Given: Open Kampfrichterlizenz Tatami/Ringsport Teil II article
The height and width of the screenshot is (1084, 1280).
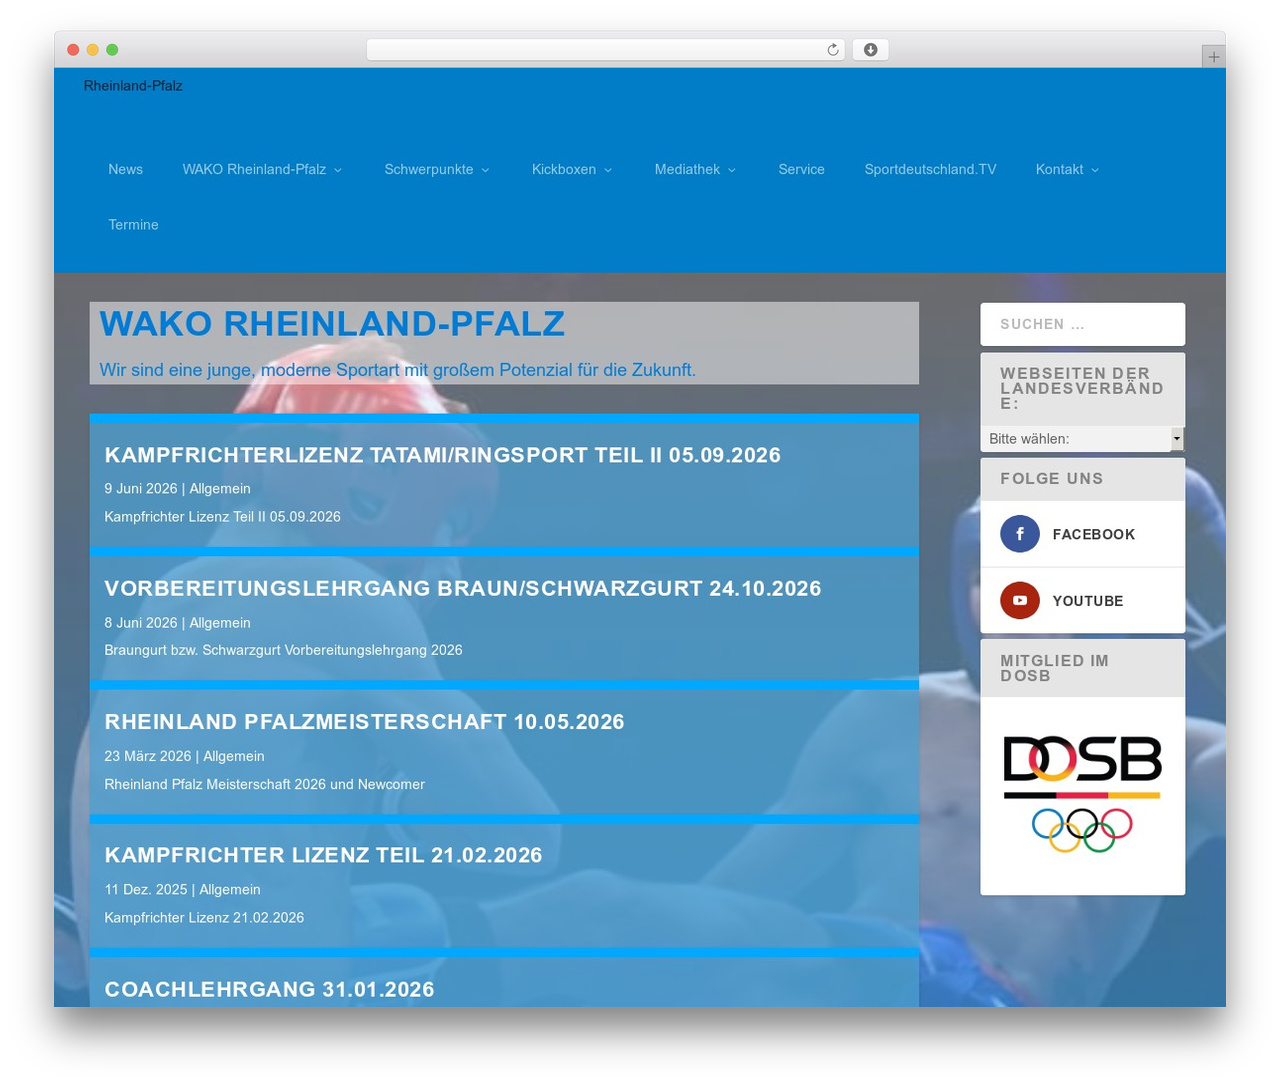Looking at the screenshot, I should [443, 455].
